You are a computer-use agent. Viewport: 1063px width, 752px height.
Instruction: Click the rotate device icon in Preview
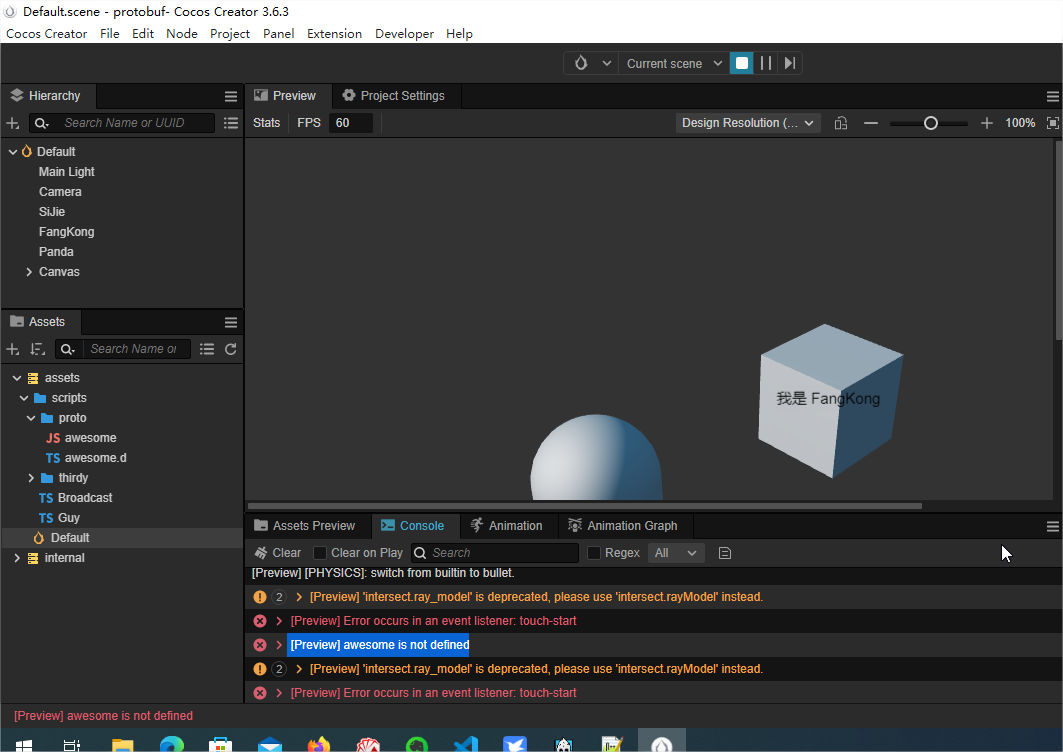click(841, 123)
